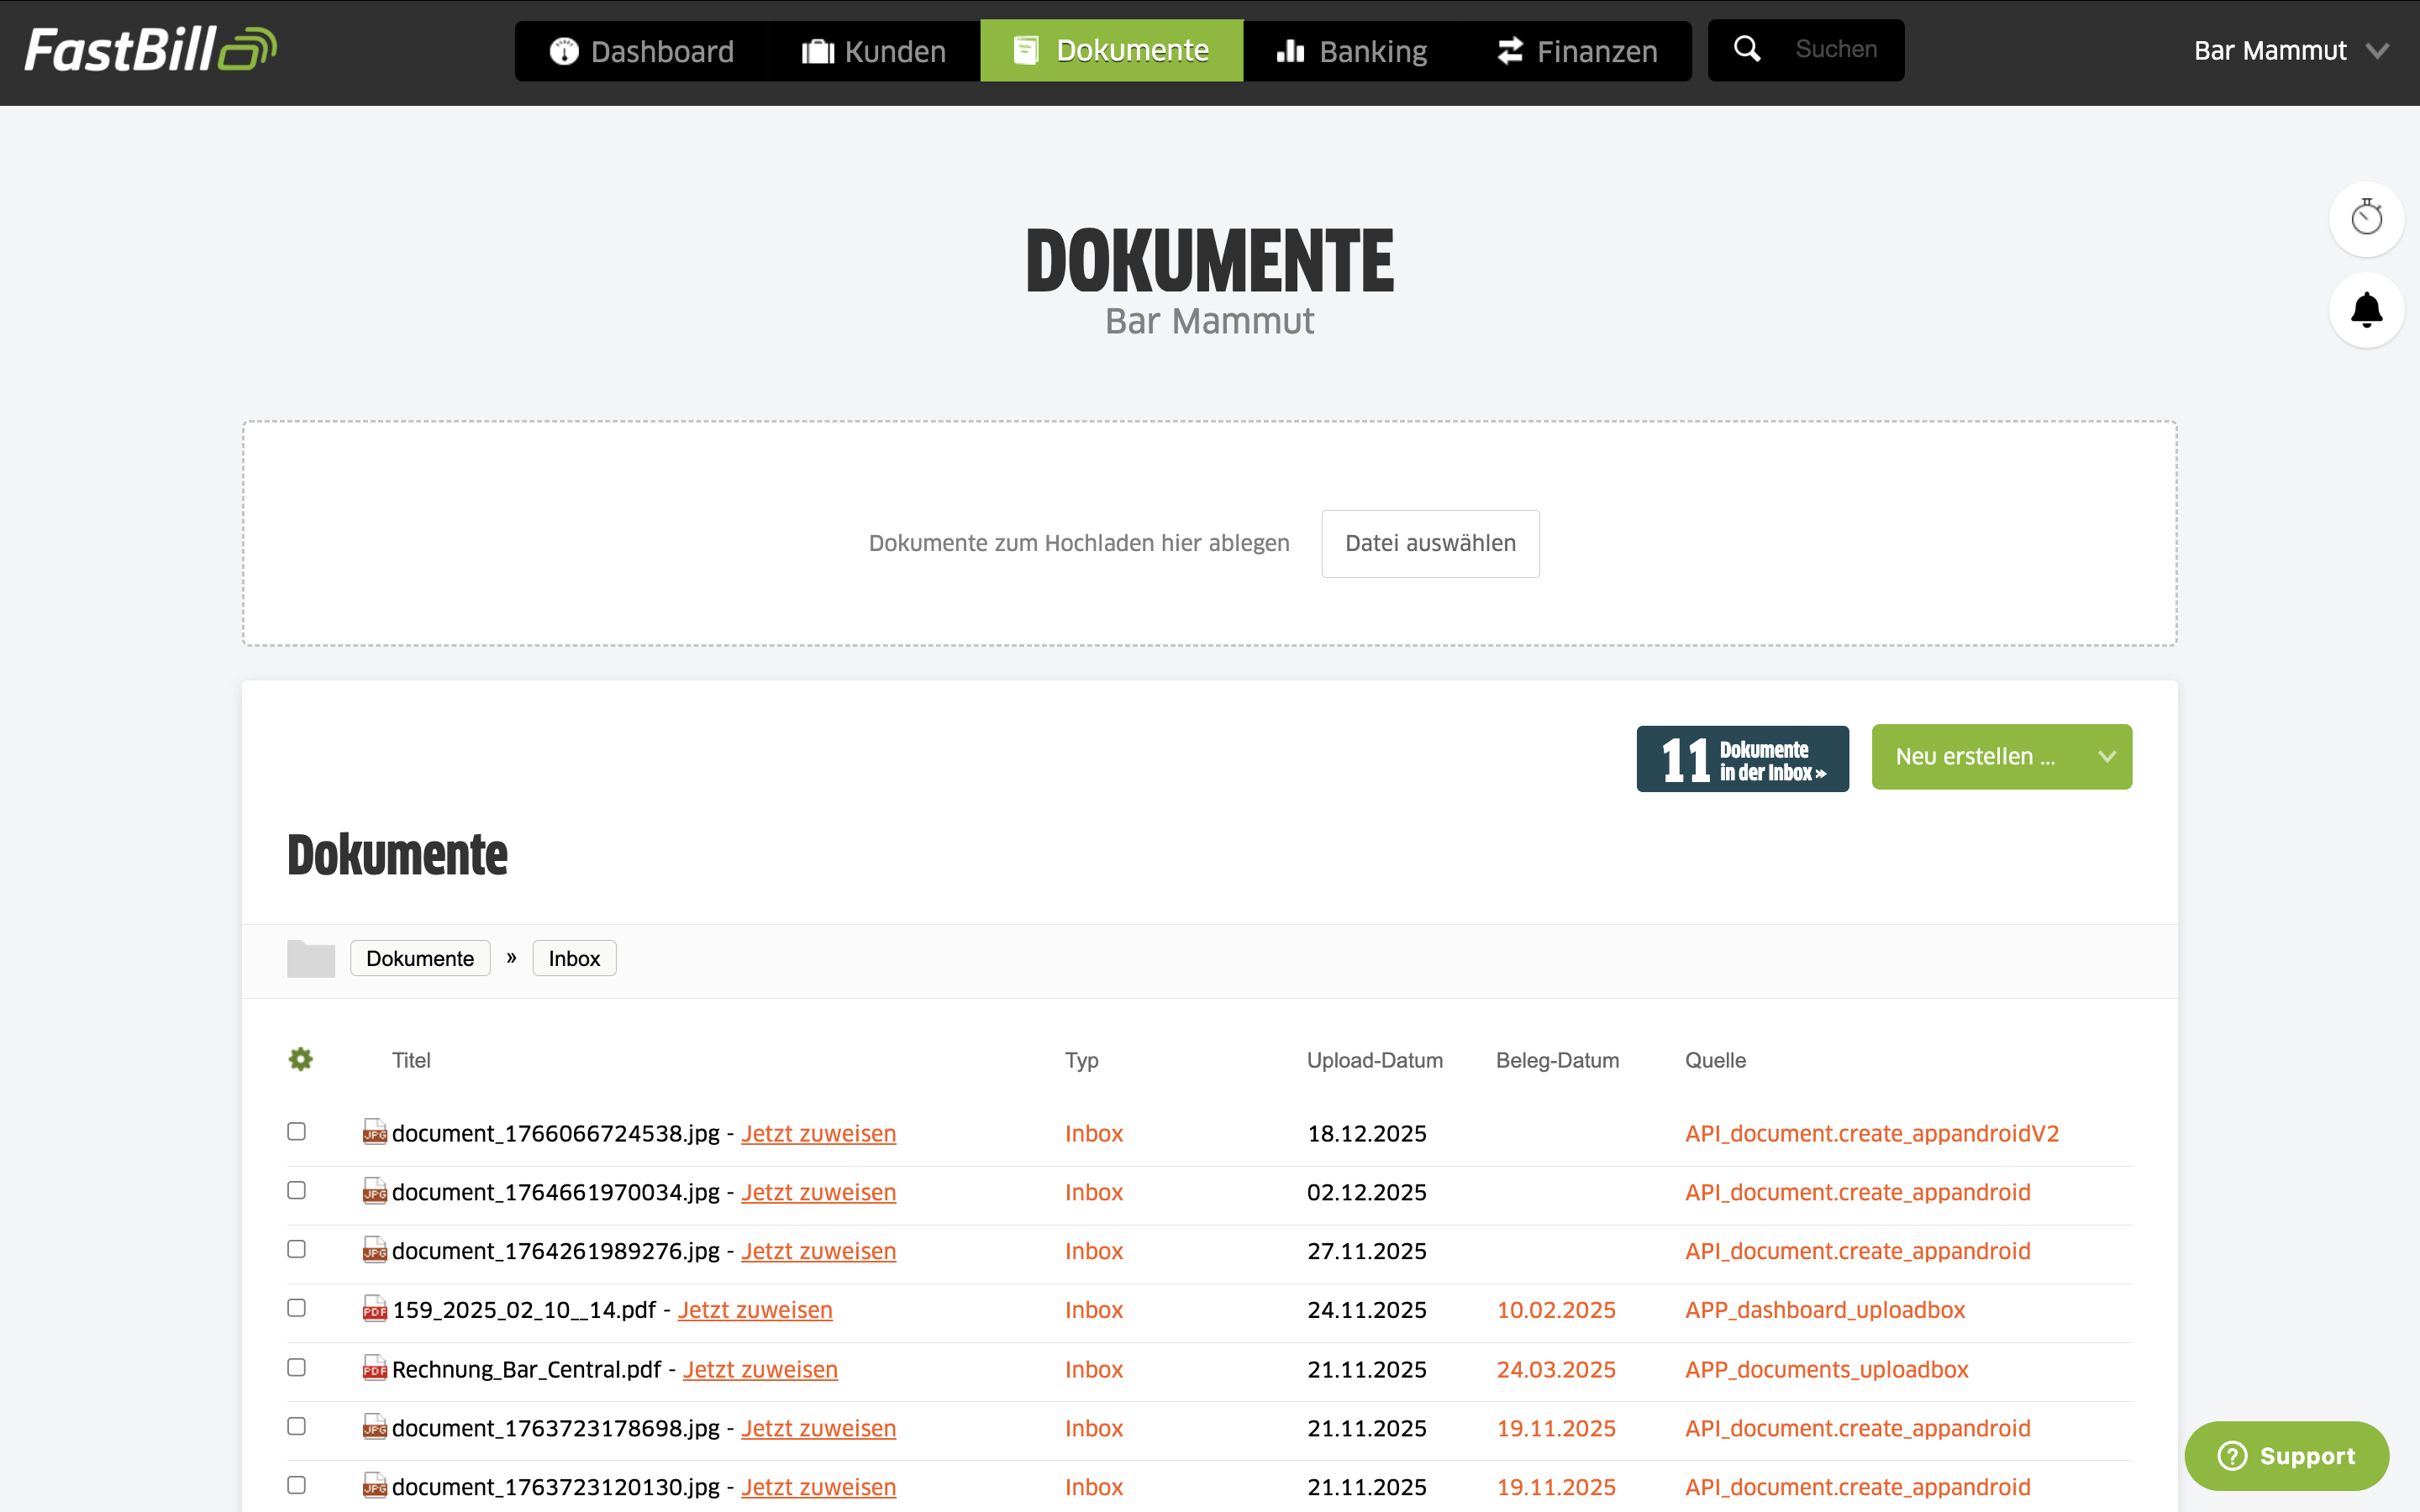Select checkbox for document_1764661970034.jpg
2420x1512 pixels.
(296, 1190)
